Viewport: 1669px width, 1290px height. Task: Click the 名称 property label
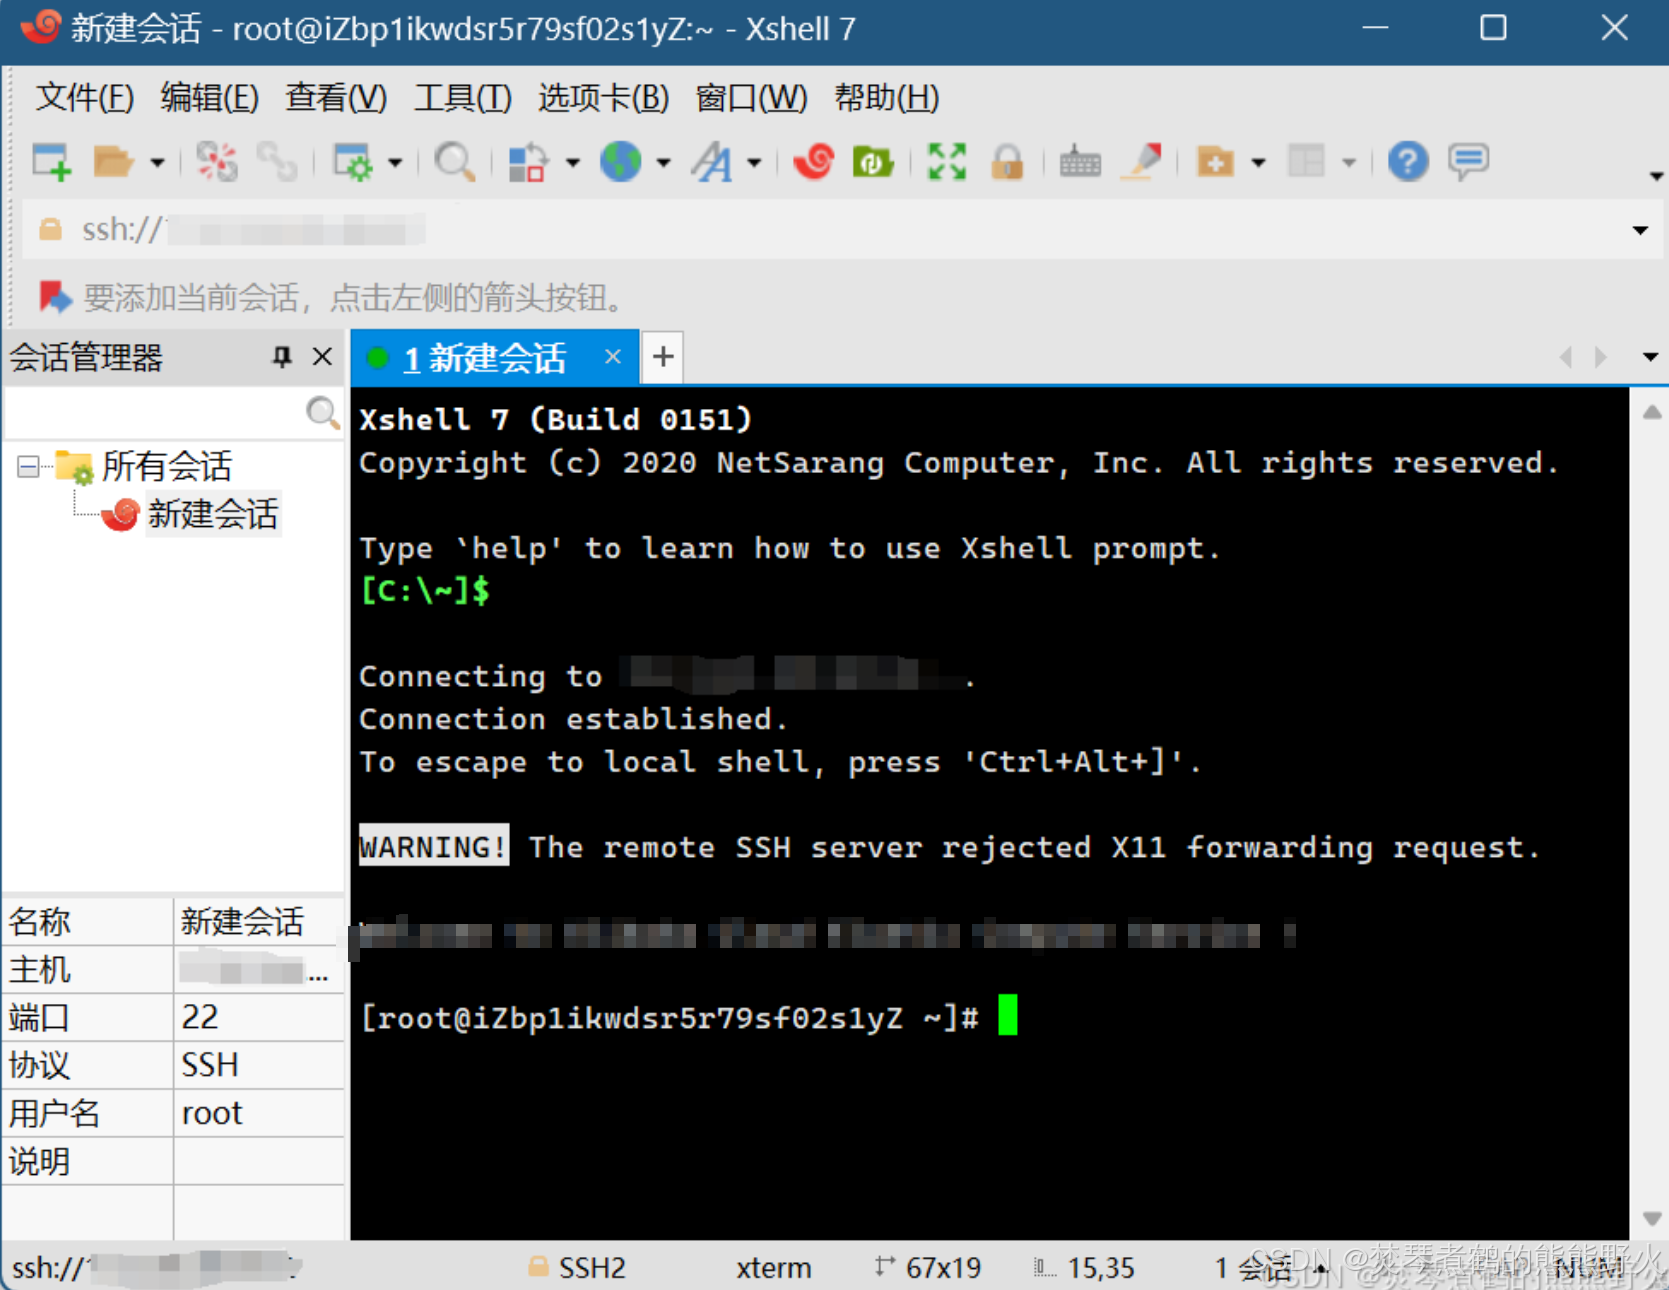40,921
